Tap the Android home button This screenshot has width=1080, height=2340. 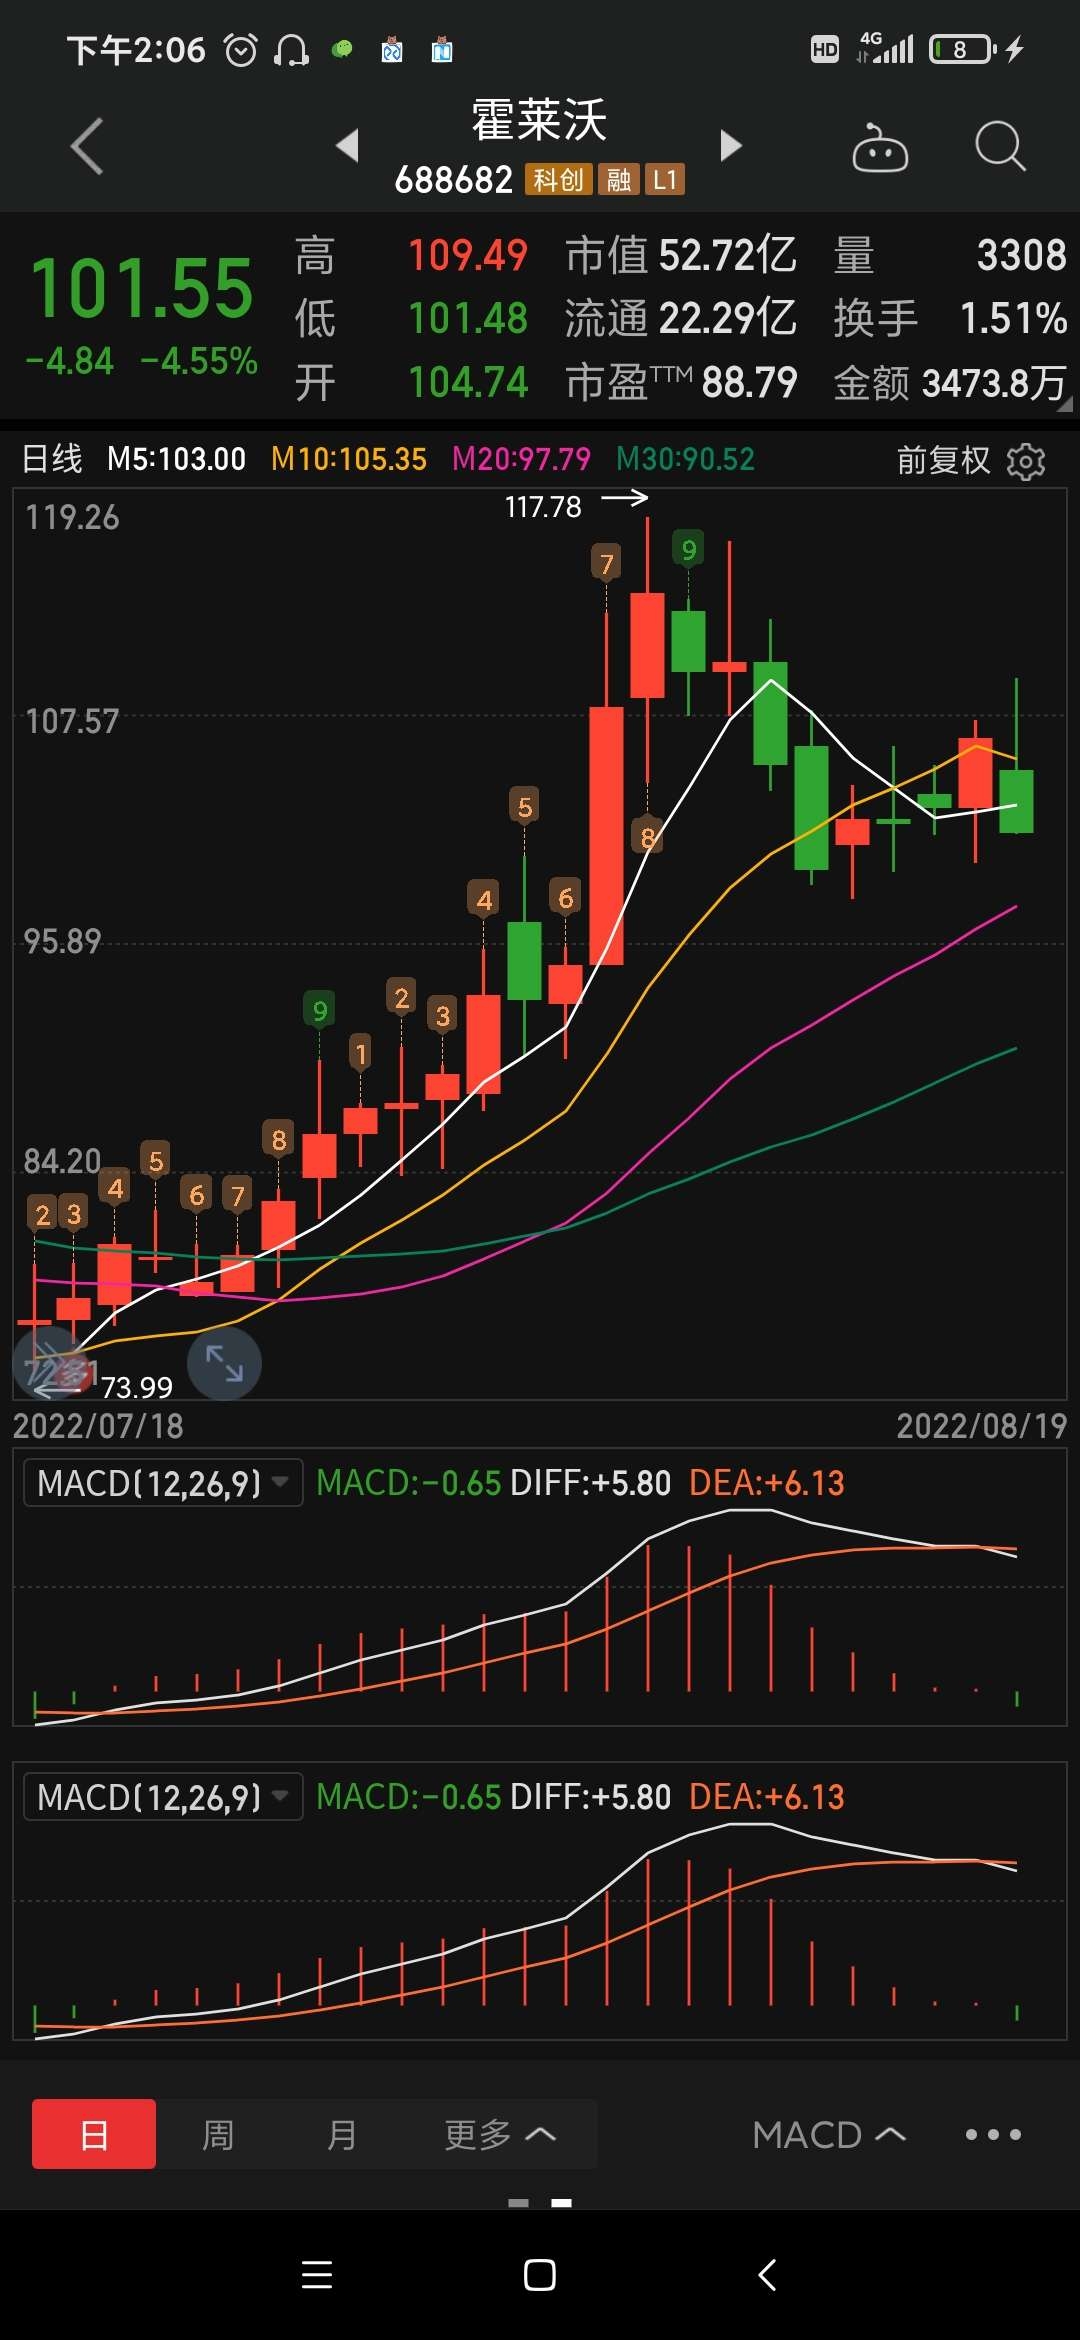539,2275
